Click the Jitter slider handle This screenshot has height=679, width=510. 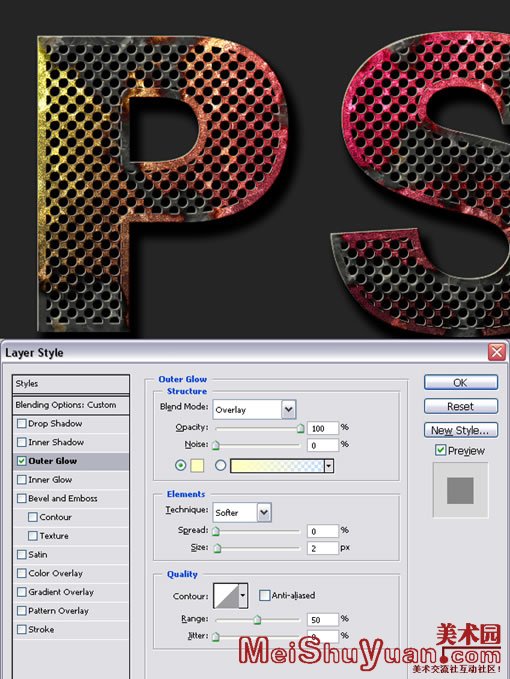(x=216, y=636)
